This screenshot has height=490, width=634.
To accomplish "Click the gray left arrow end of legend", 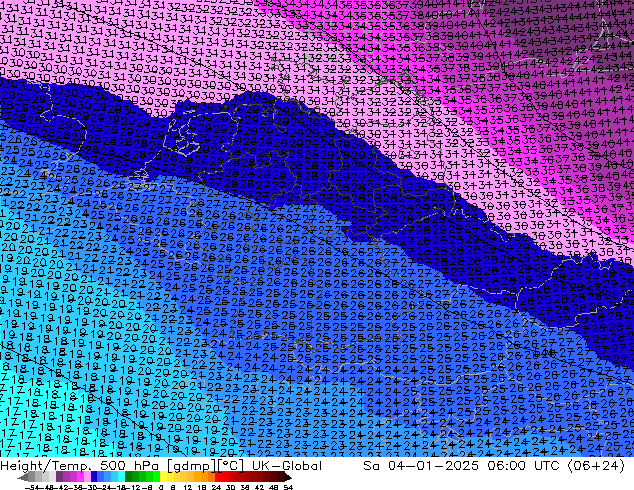I will tap(23, 477).
